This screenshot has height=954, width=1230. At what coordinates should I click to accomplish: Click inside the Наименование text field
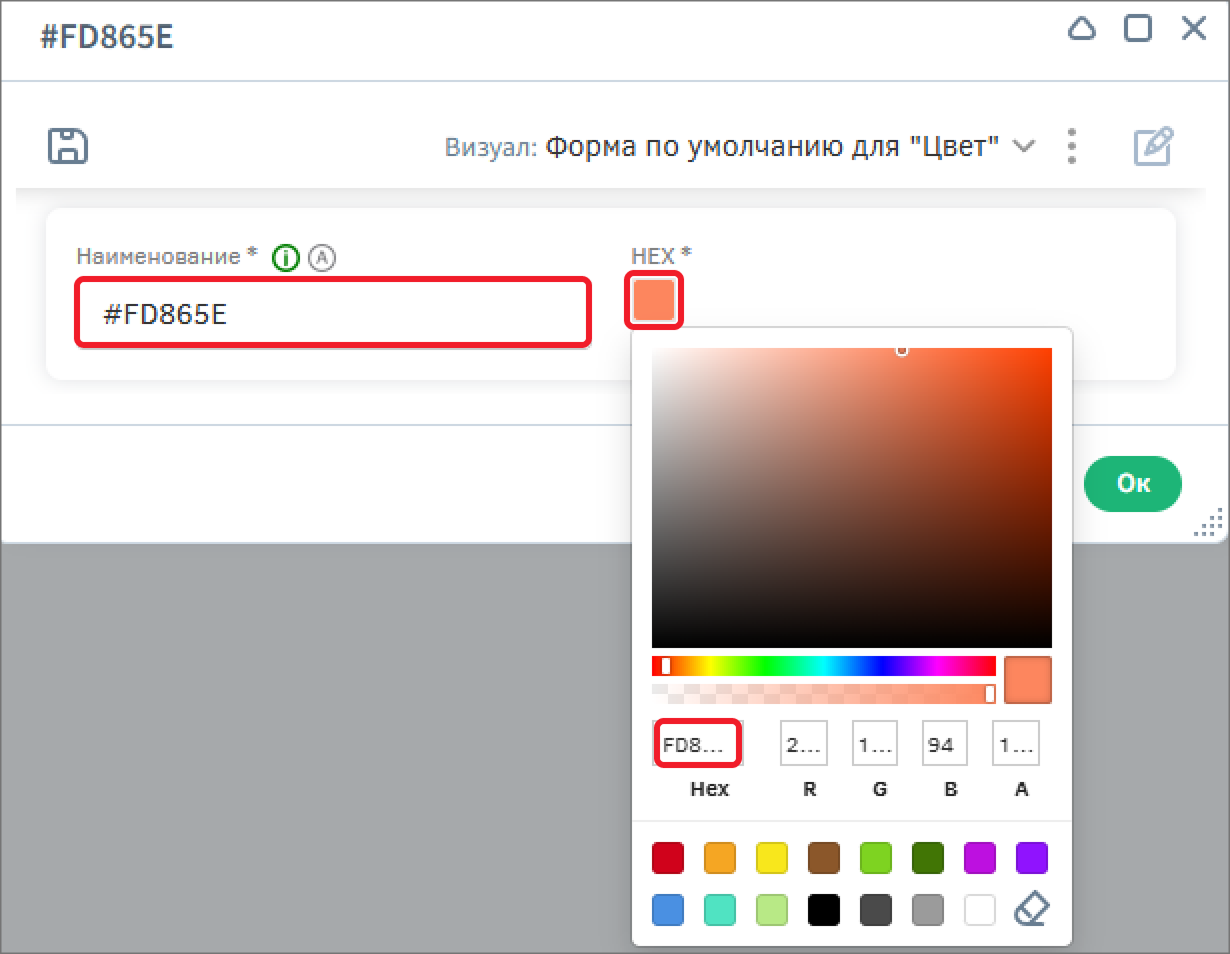(333, 313)
